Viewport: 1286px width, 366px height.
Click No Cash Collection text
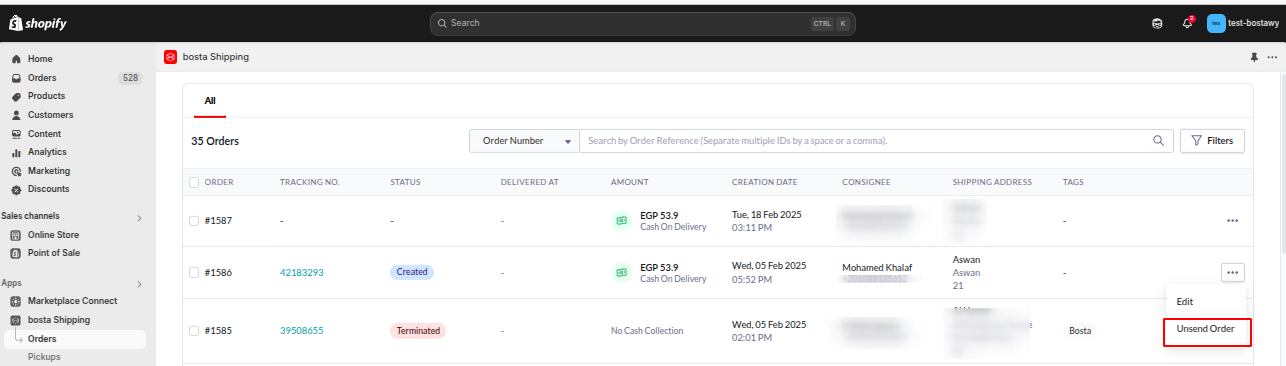[x=647, y=330]
